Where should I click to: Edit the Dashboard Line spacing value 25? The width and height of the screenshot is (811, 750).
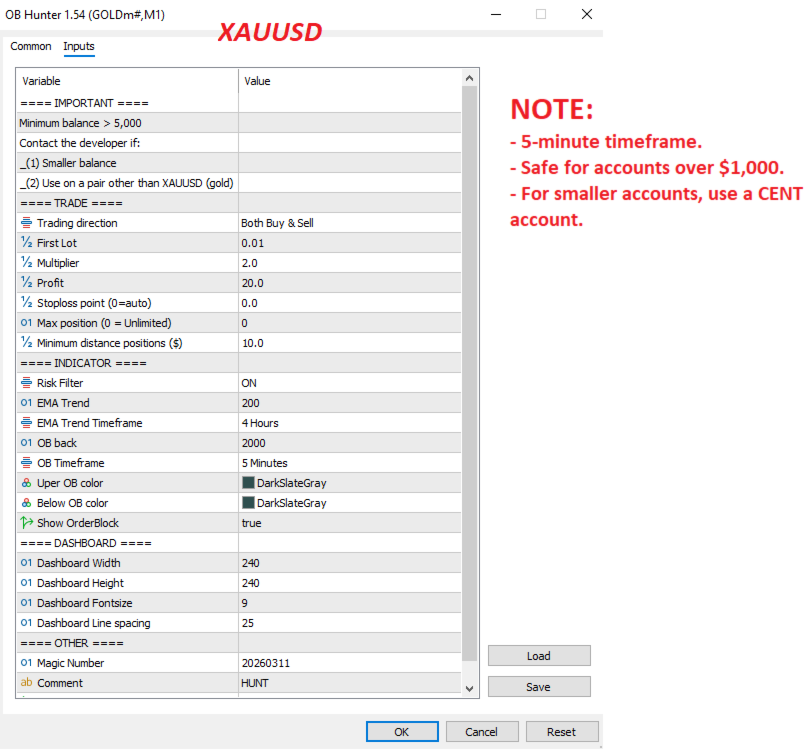pyautogui.click(x=350, y=623)
